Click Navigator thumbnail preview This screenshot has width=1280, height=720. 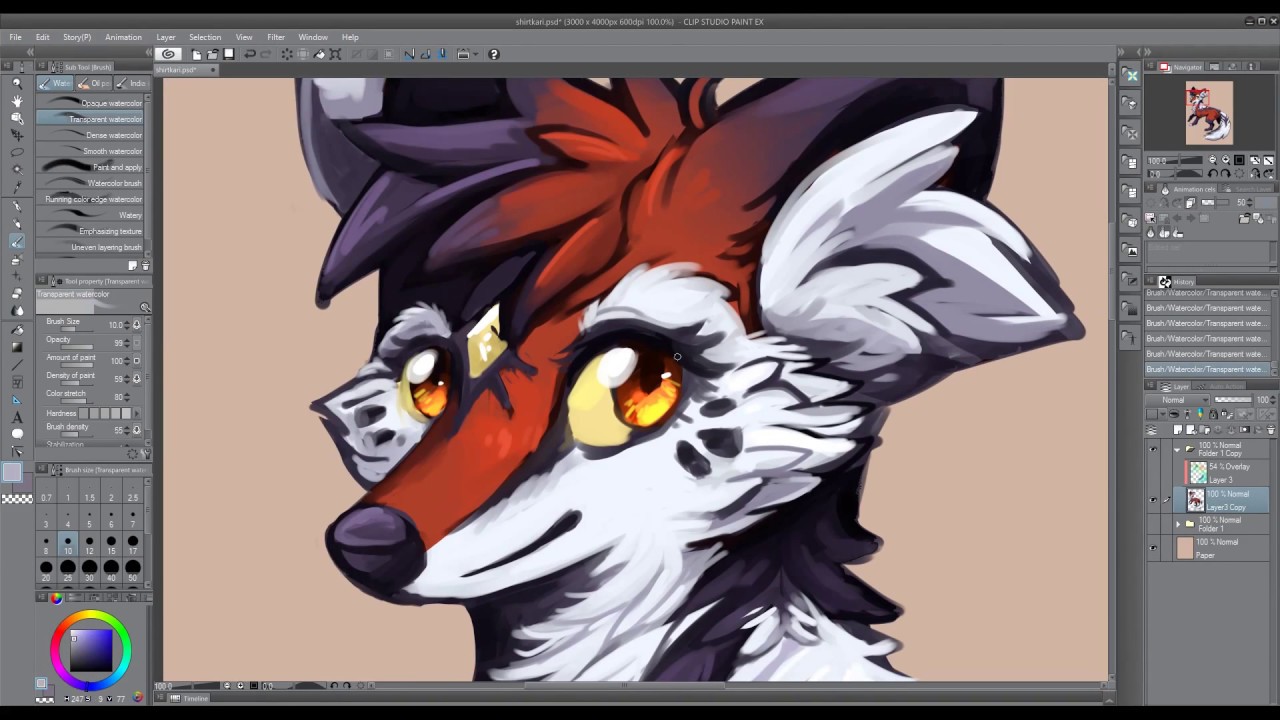(x=1209, y=113)
